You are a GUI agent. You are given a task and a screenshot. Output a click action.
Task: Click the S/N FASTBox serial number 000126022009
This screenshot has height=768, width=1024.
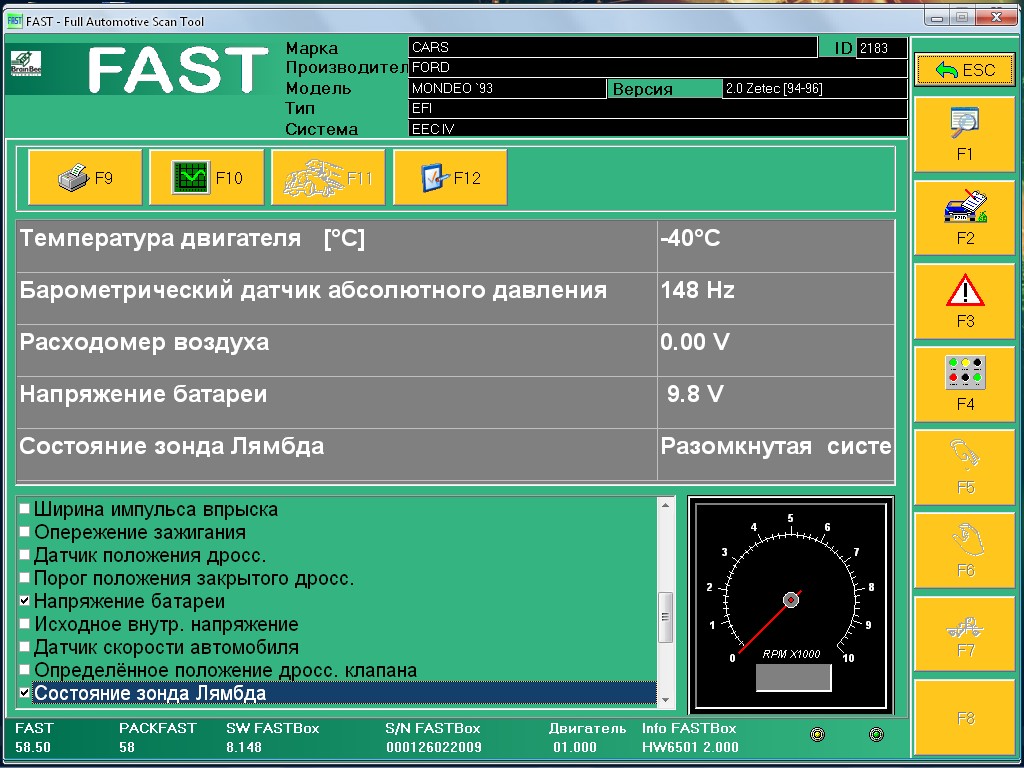point(434,747)
